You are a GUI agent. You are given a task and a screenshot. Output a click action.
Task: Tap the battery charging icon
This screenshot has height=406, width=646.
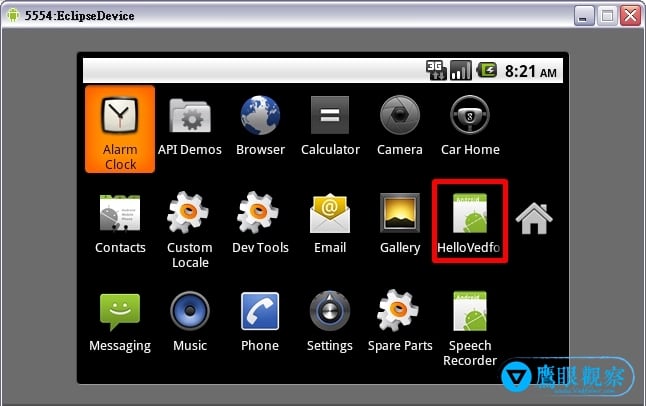pyautogui.click(x=487, y=70)
